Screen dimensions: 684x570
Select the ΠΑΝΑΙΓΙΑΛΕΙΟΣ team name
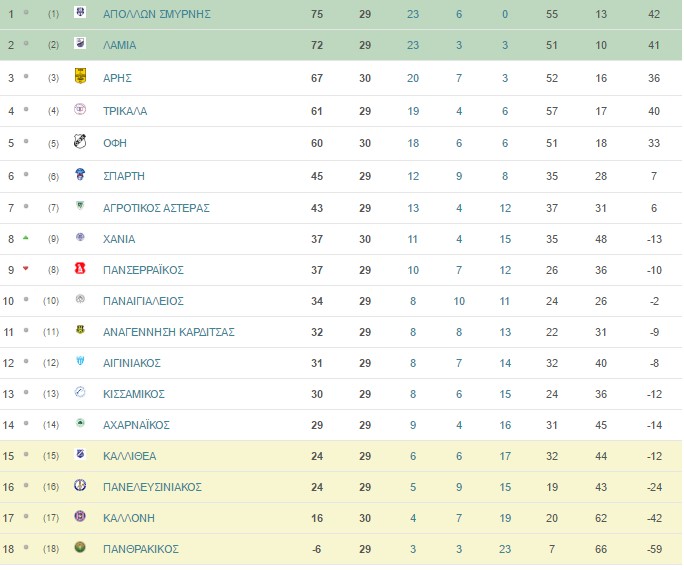[x=143, y=301]
